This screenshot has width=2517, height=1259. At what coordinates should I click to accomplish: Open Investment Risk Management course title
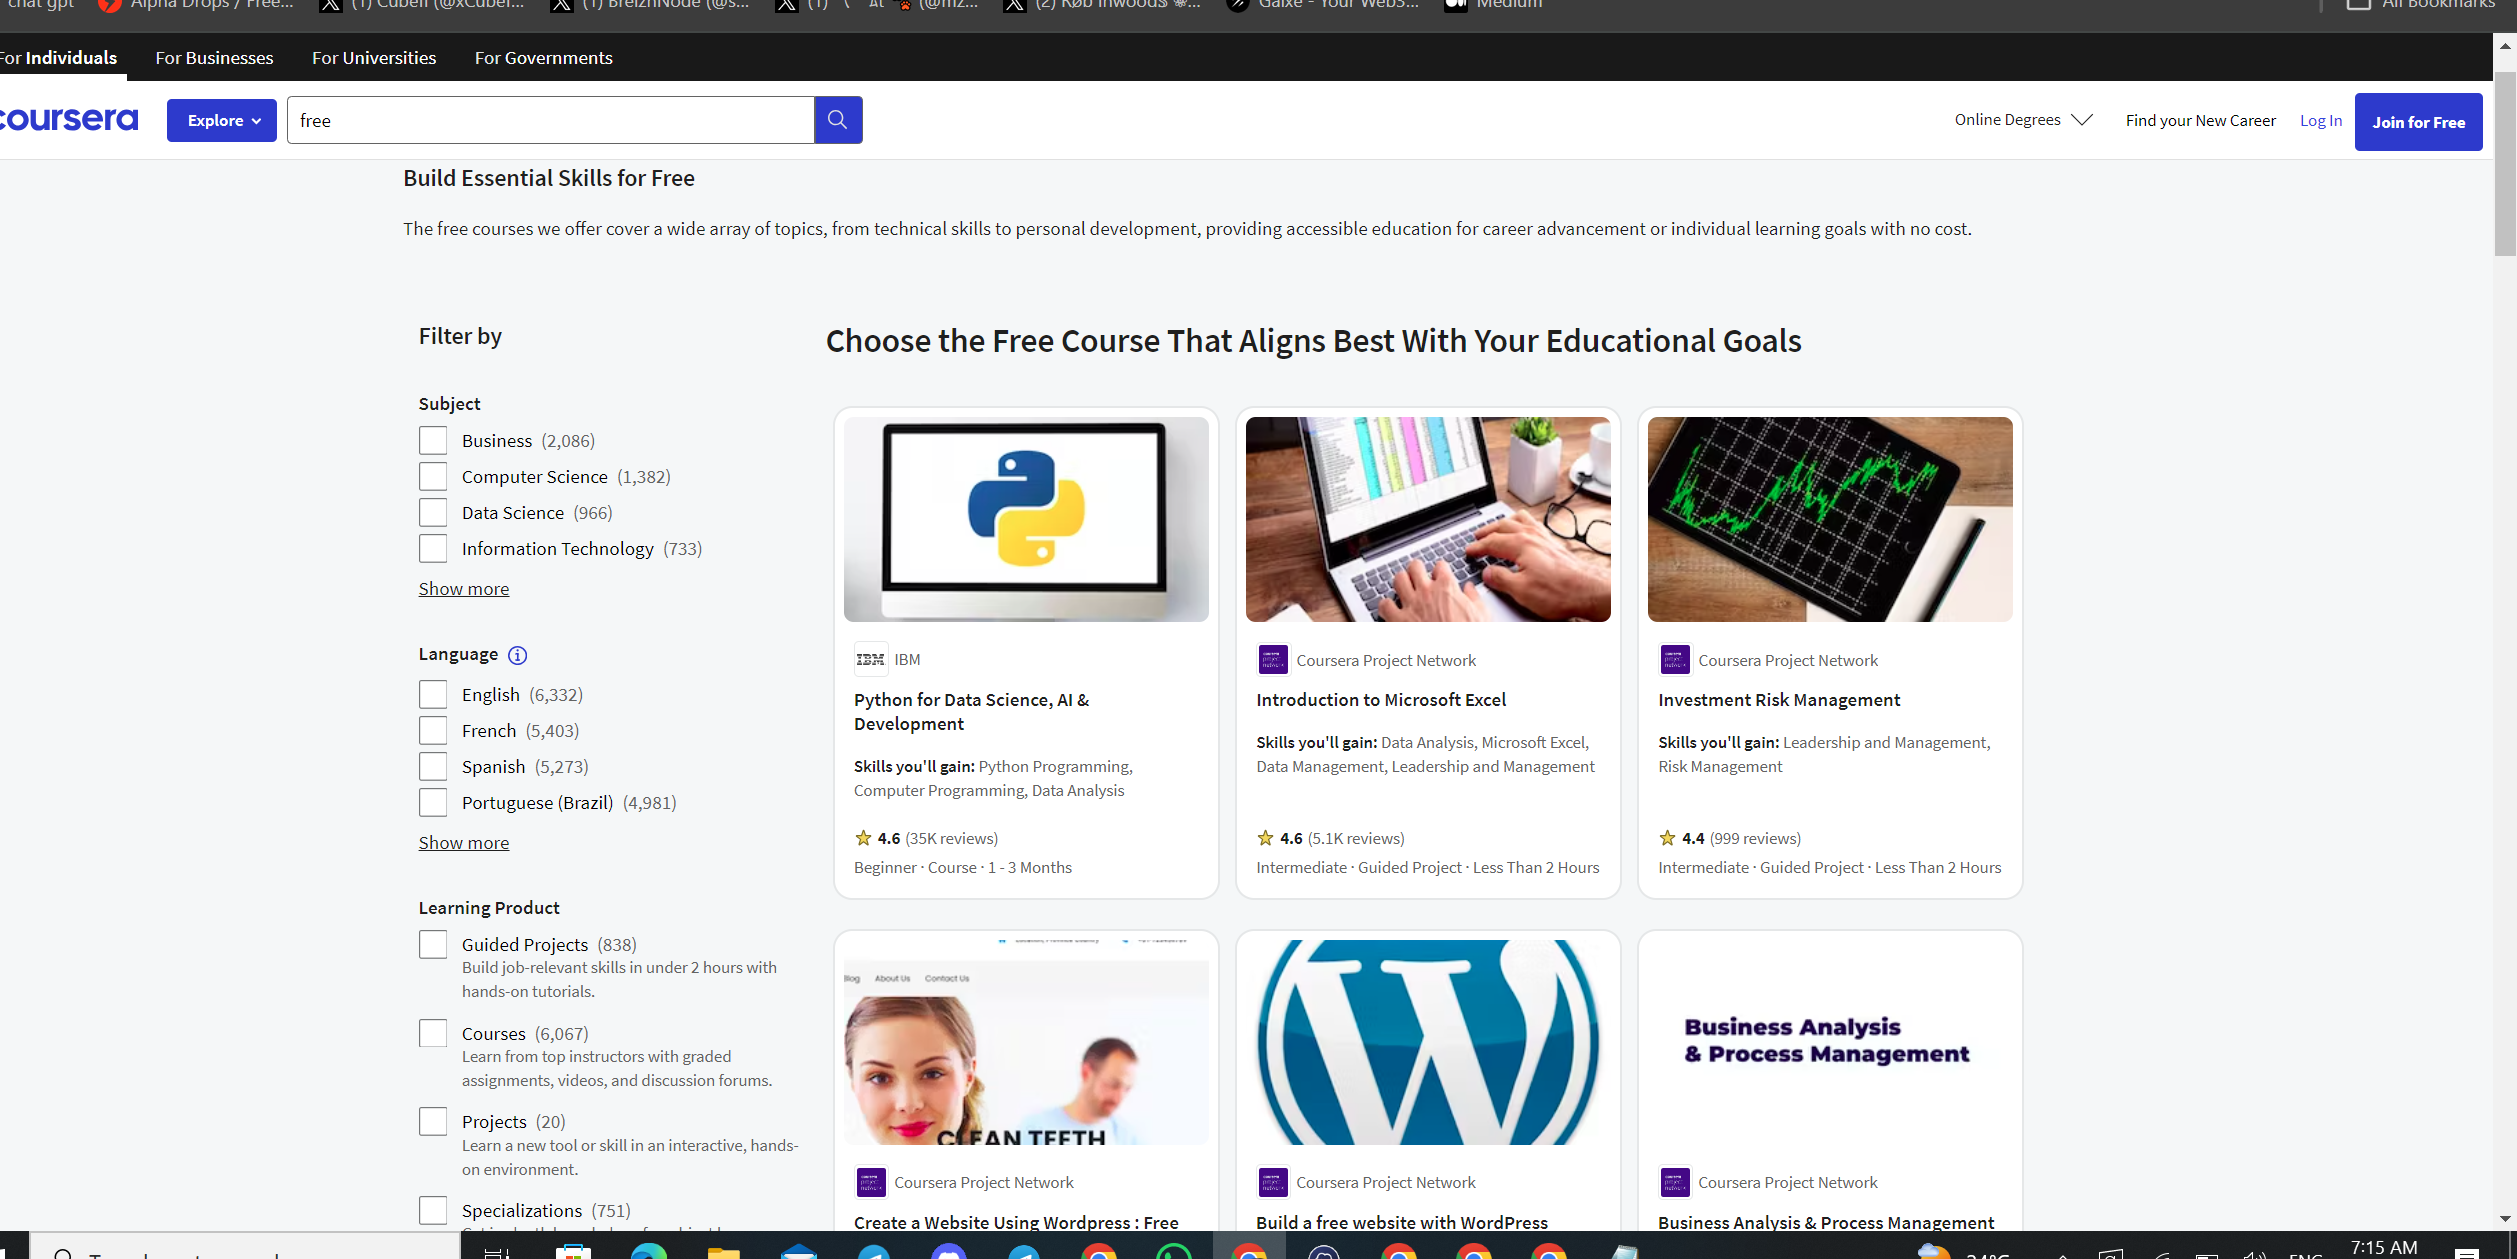(x=1779, y=700)
